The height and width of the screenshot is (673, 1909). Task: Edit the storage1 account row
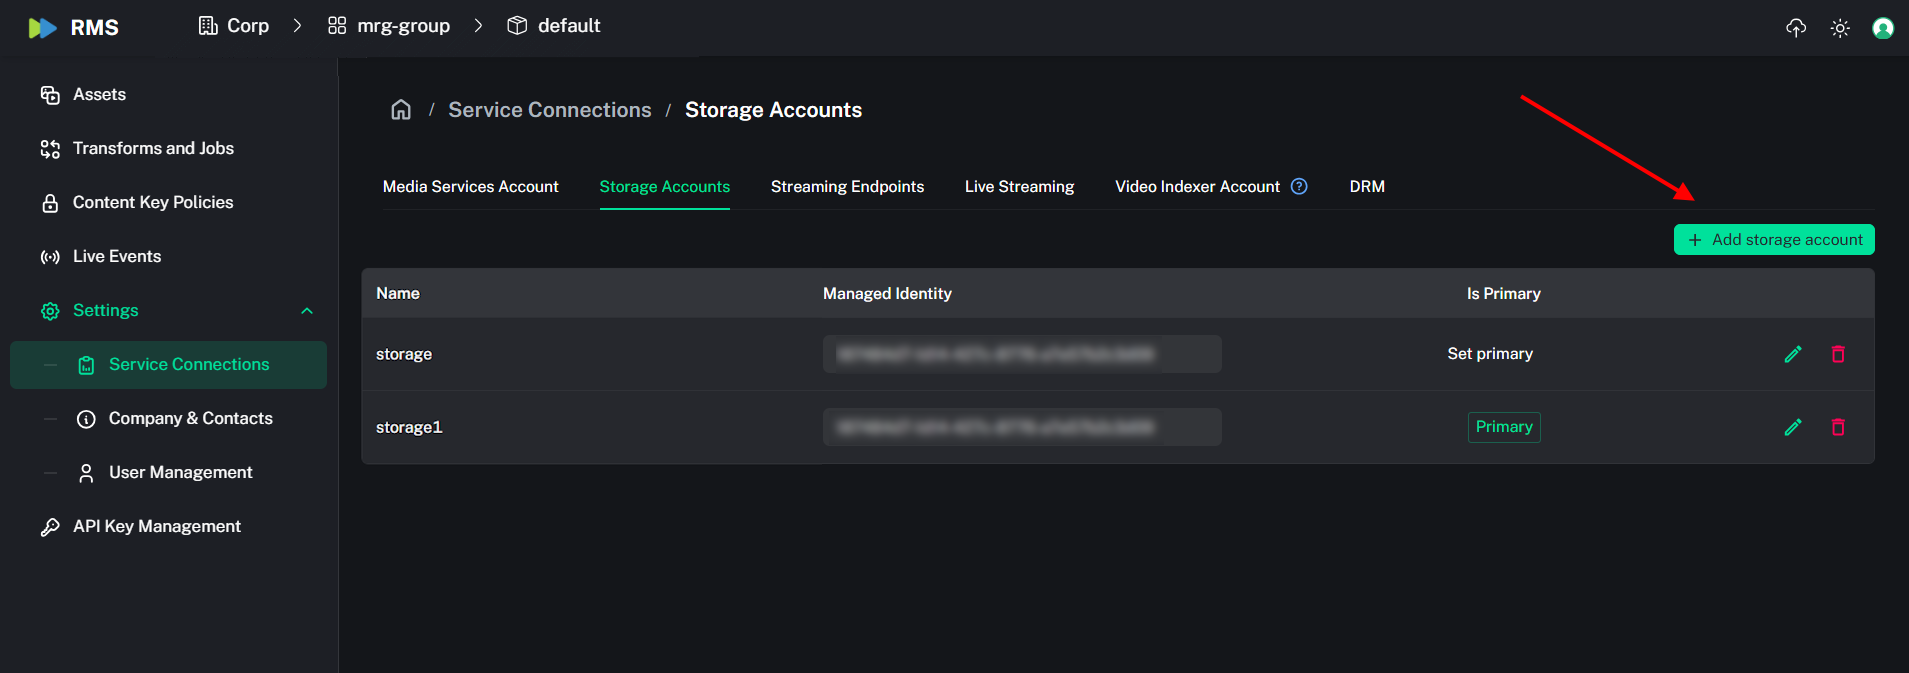[1793, 427]
